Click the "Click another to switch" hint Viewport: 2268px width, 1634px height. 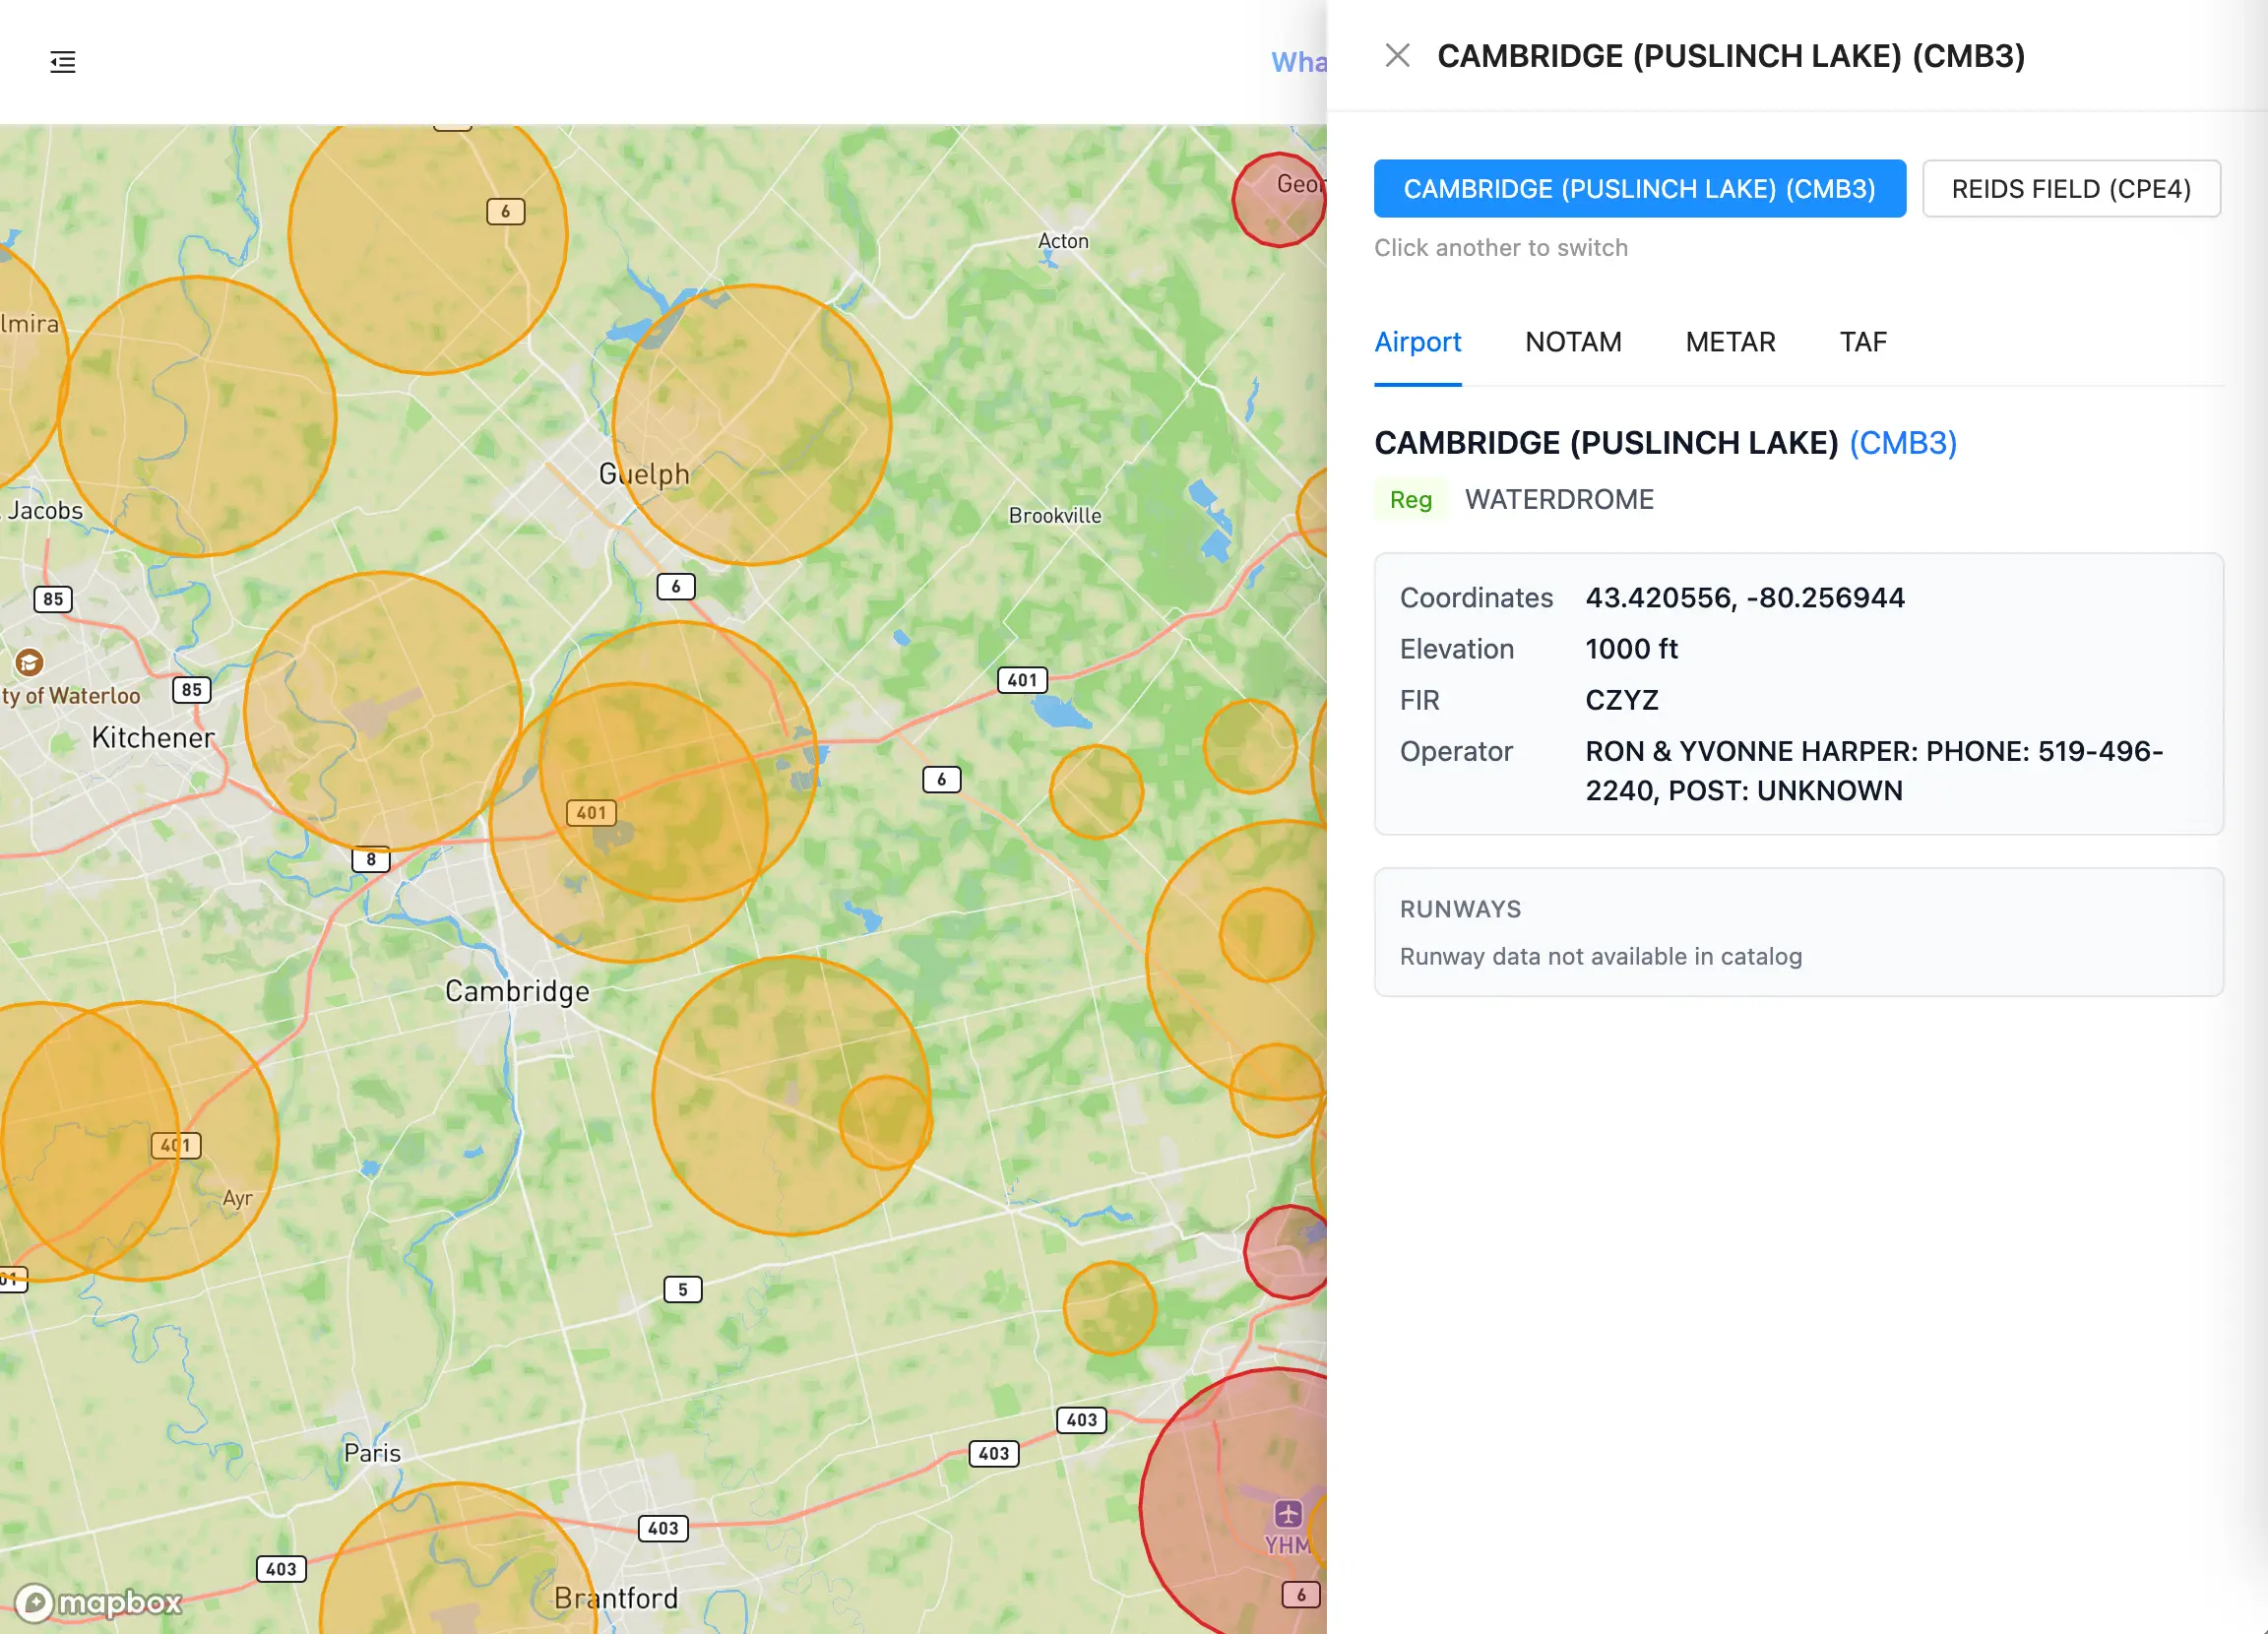pos(1500,248)
